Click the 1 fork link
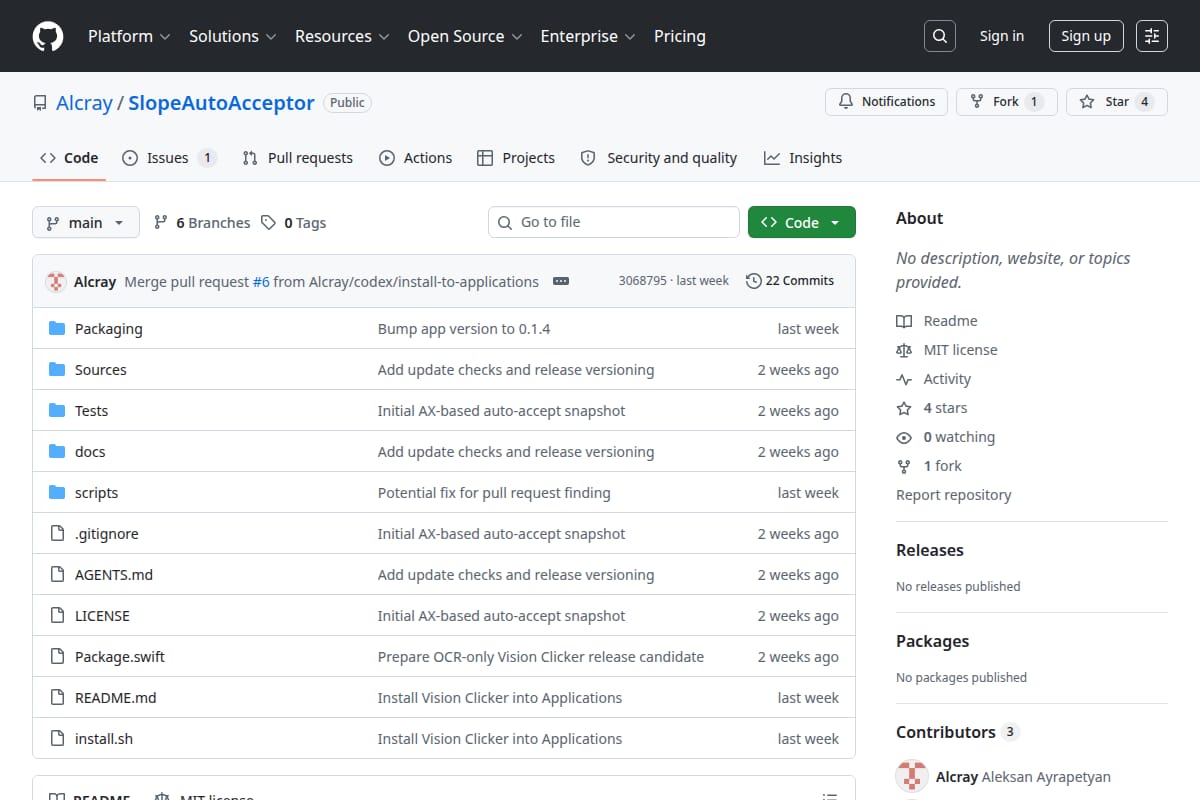This screenshot has width=1200, height=800. (929, 466)
